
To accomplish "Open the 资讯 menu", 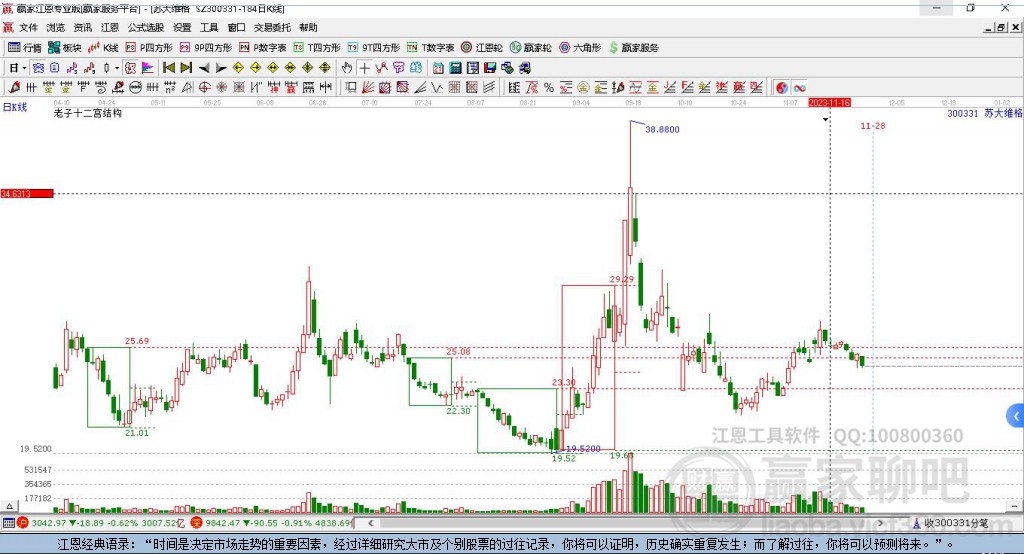I will click(82, 27).
